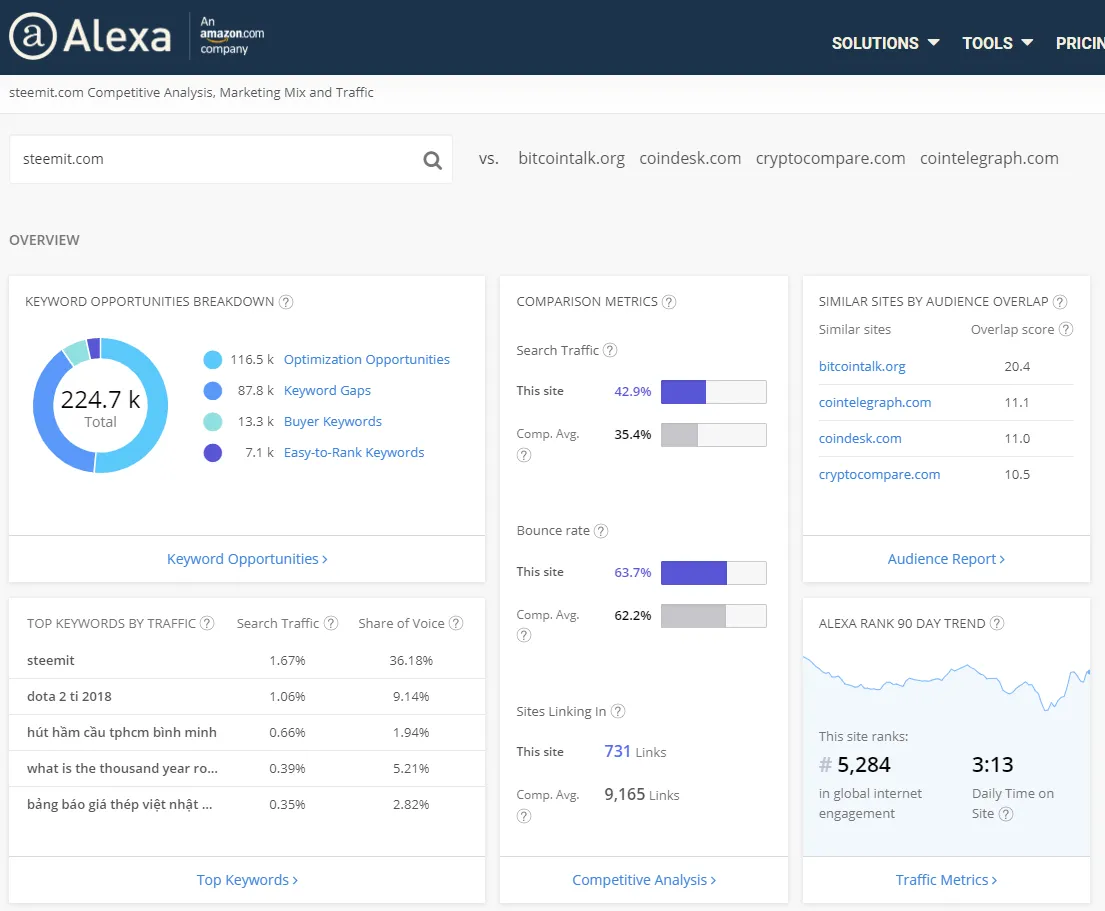
Task: Click the 63.7% bounce rate bar
Action: (713, 573)
